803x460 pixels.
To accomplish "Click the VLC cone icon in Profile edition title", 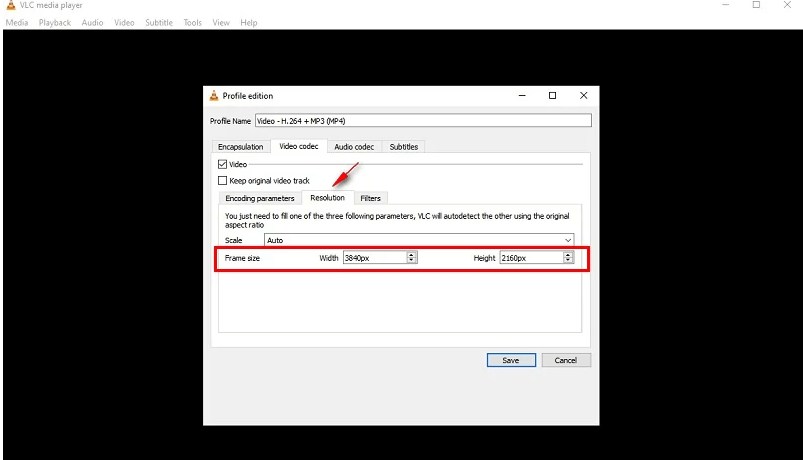I will coord(214,95).
